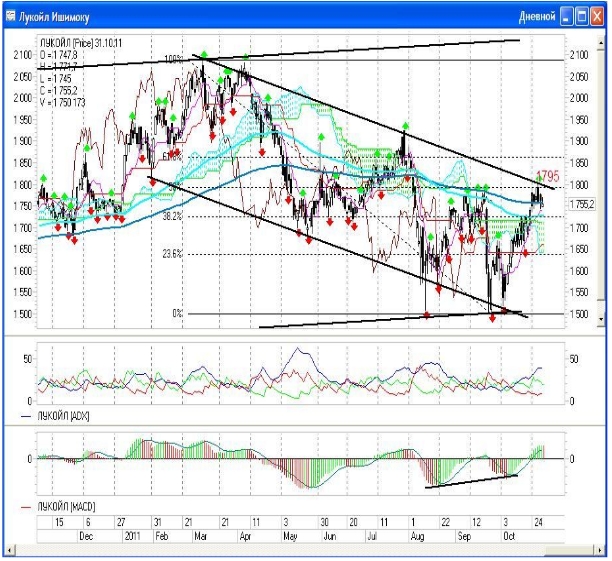Click the Oct month label
Image resolution: width=612 pixels, height=561 pixels.
(x=509, y=536)
